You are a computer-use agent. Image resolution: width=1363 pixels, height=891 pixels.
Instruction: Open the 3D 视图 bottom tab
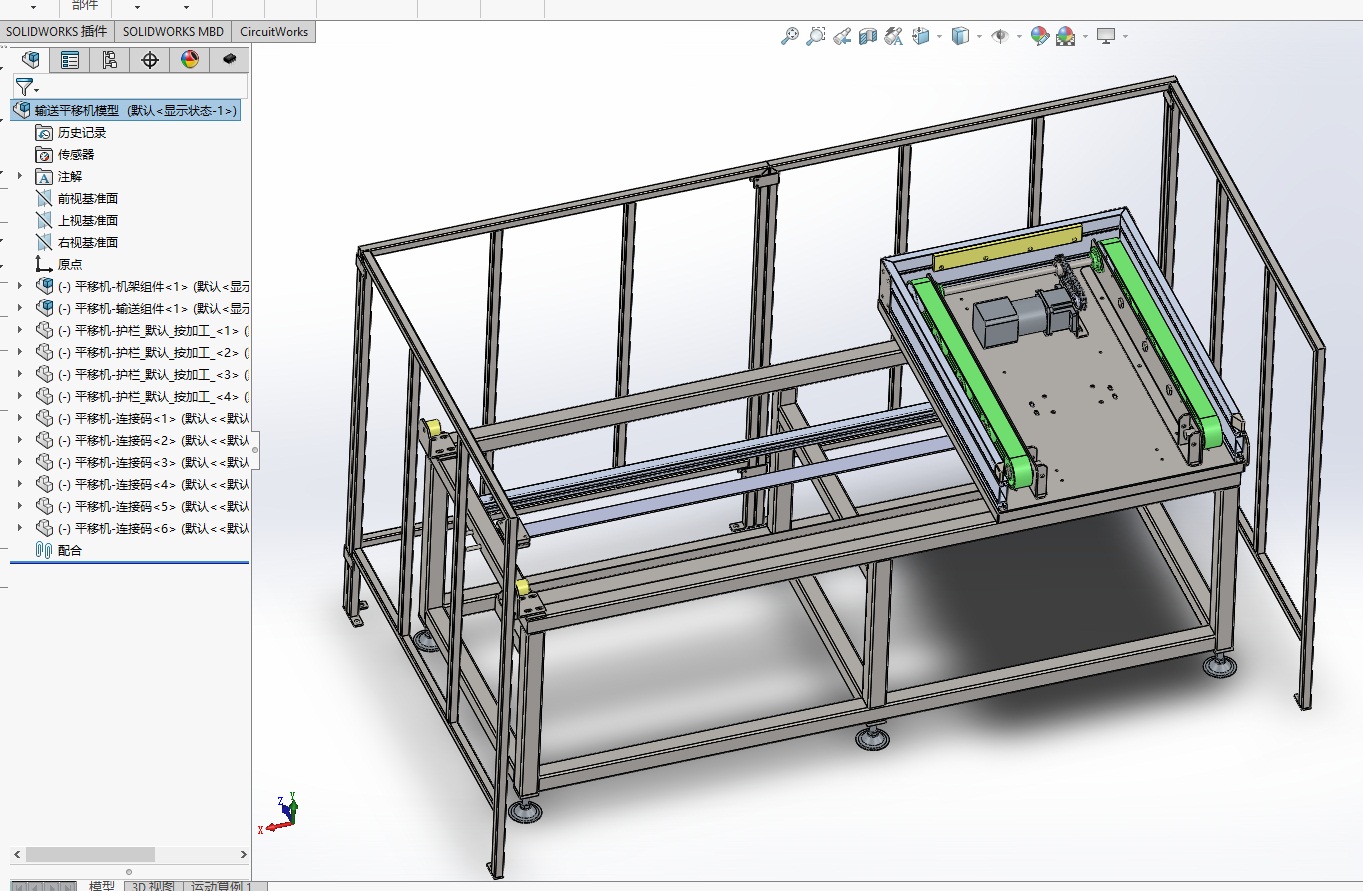coord(153,886)
